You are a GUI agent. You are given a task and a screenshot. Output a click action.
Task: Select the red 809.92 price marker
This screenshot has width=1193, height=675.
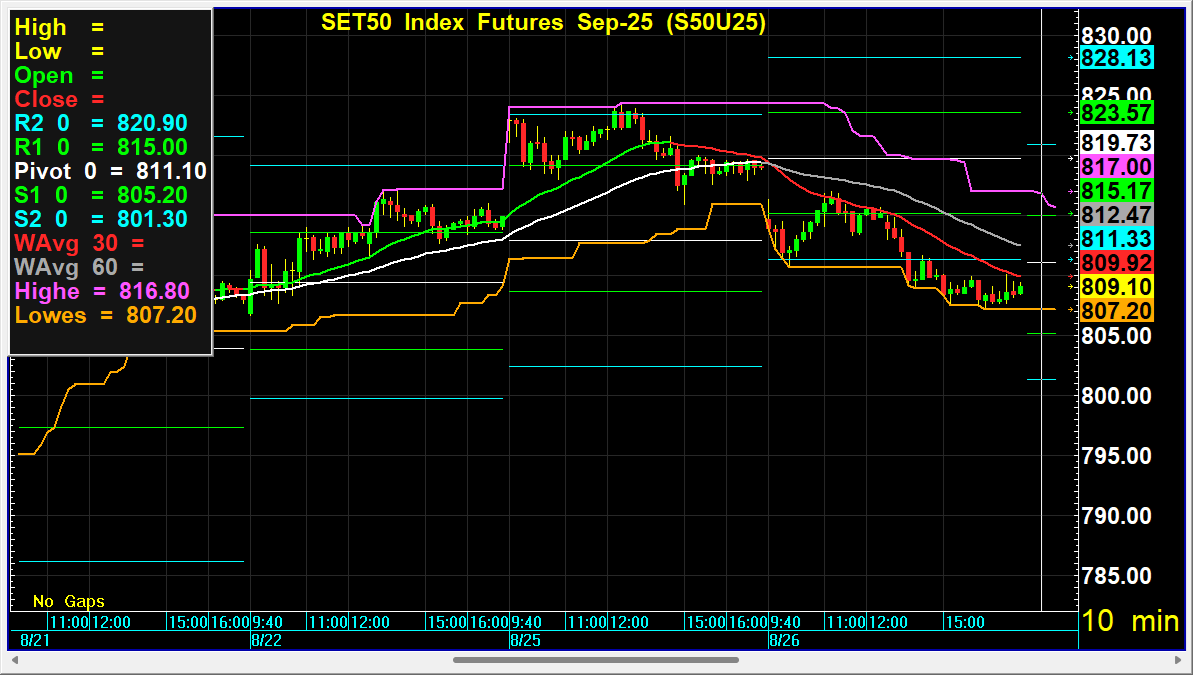(x=1116, y=263)
